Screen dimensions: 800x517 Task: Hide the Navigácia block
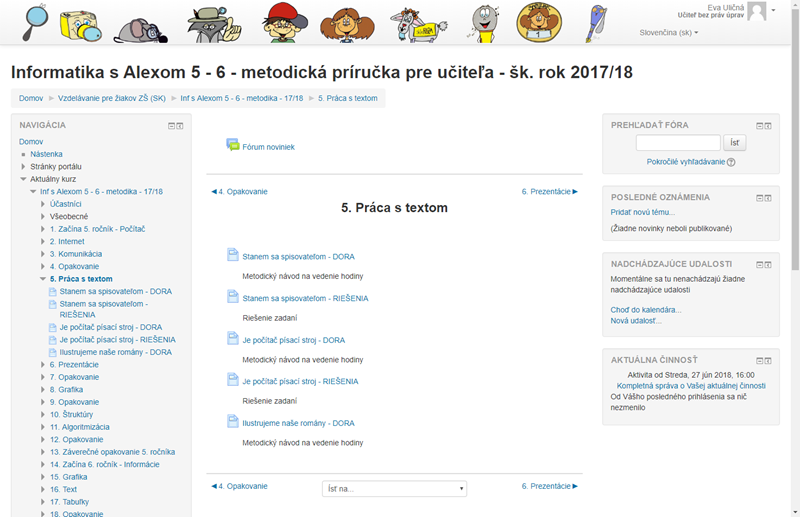point(171,126)
